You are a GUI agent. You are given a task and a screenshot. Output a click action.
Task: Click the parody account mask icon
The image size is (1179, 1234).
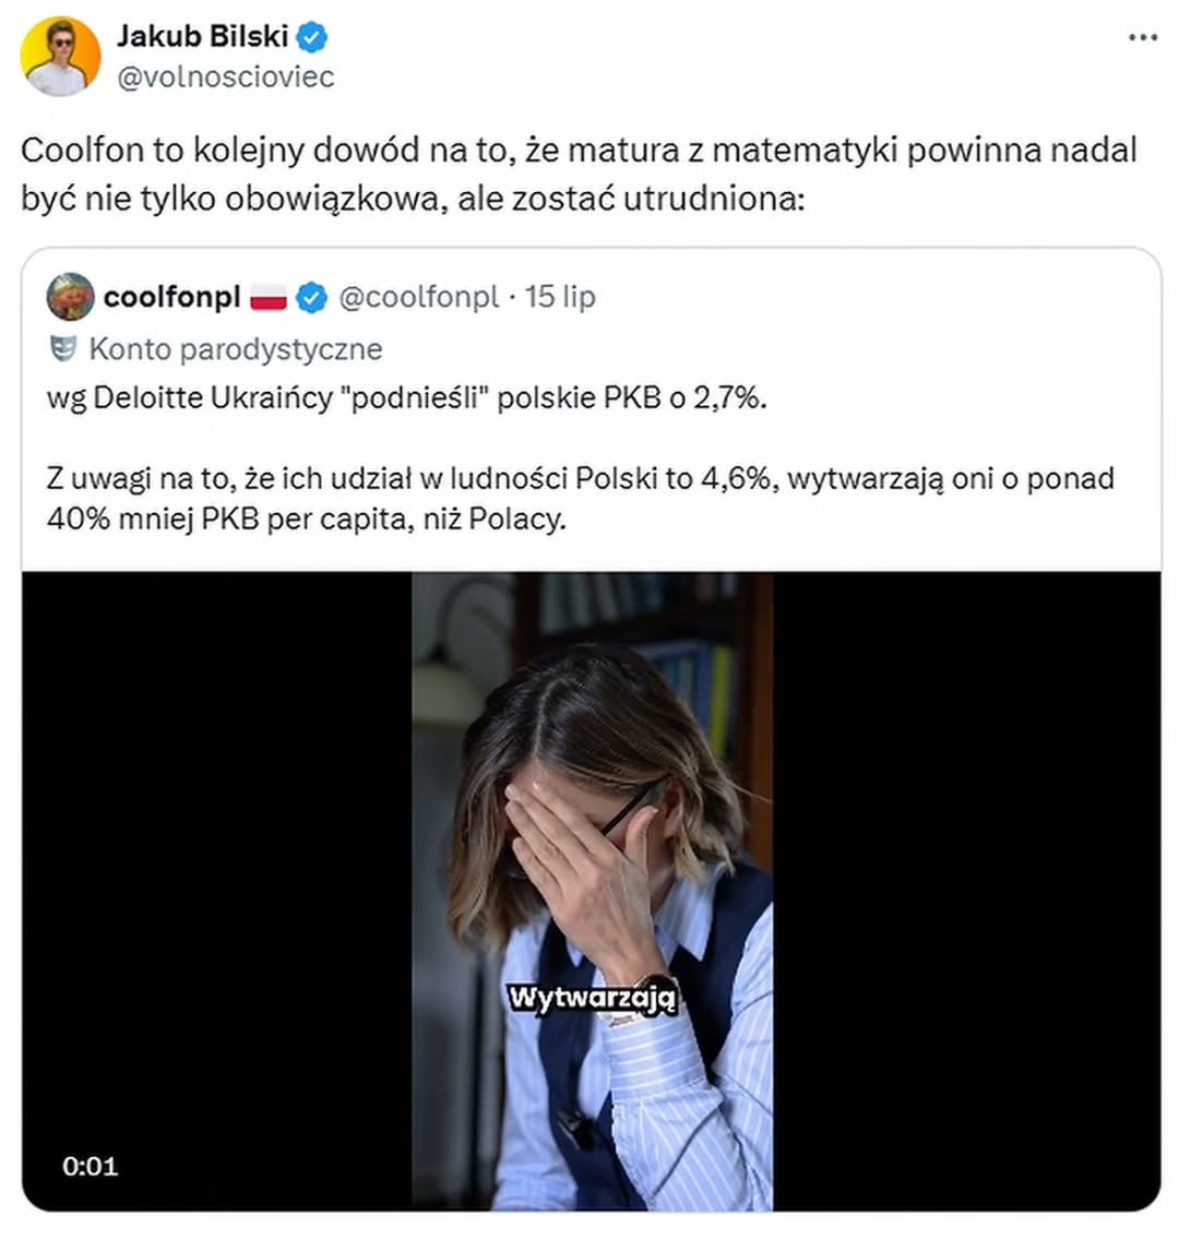[x=63, y=349]
